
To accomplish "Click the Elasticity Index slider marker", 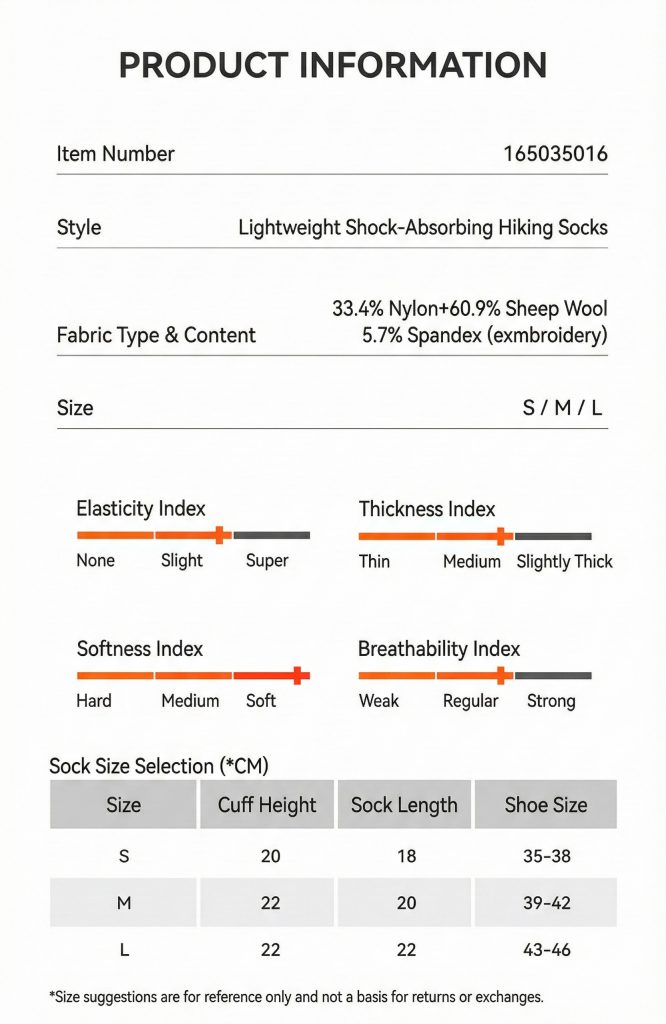I will 219,535.
